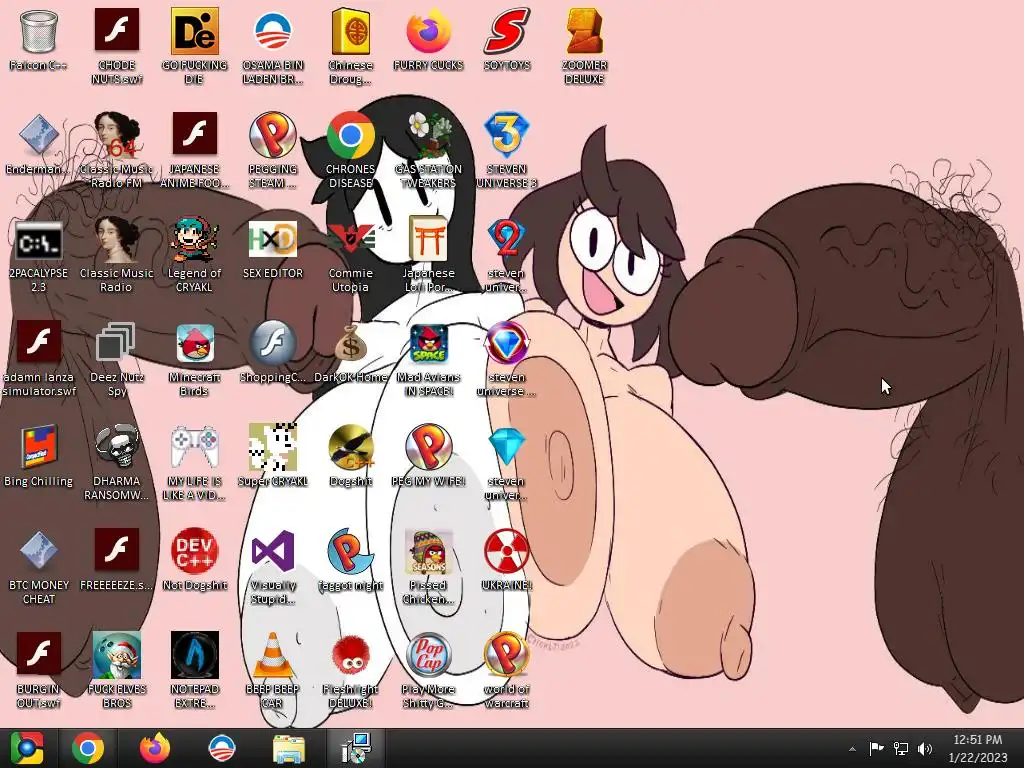Show hidden system tray icons

[852, 749]
